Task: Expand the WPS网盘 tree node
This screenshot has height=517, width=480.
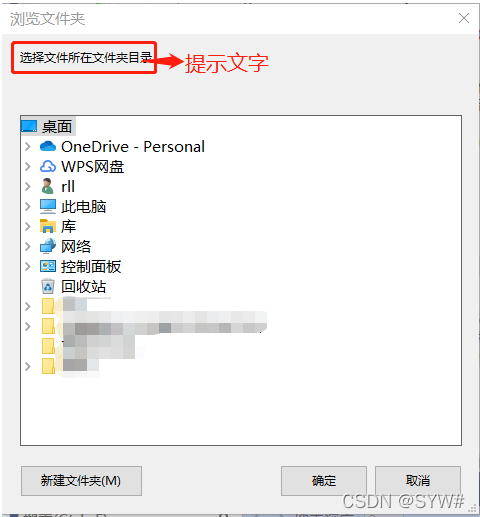Action: click(x=28, y=166)
